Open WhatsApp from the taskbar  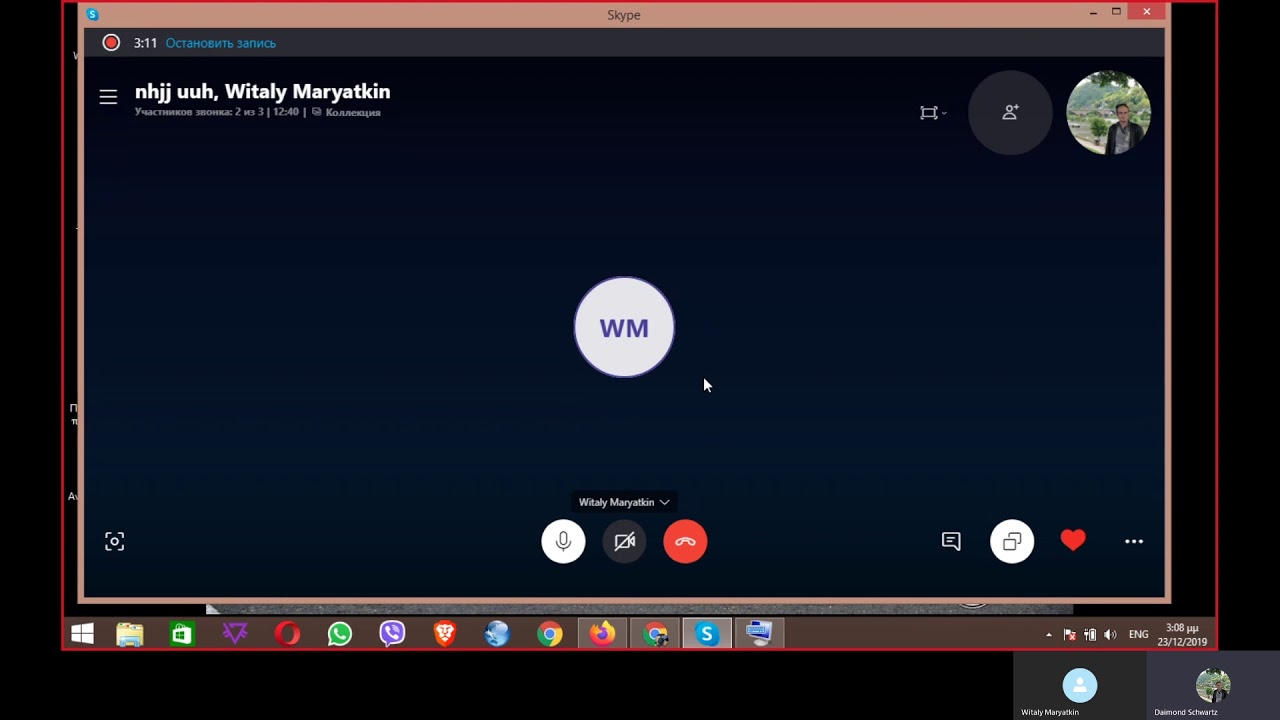(340, 634)
